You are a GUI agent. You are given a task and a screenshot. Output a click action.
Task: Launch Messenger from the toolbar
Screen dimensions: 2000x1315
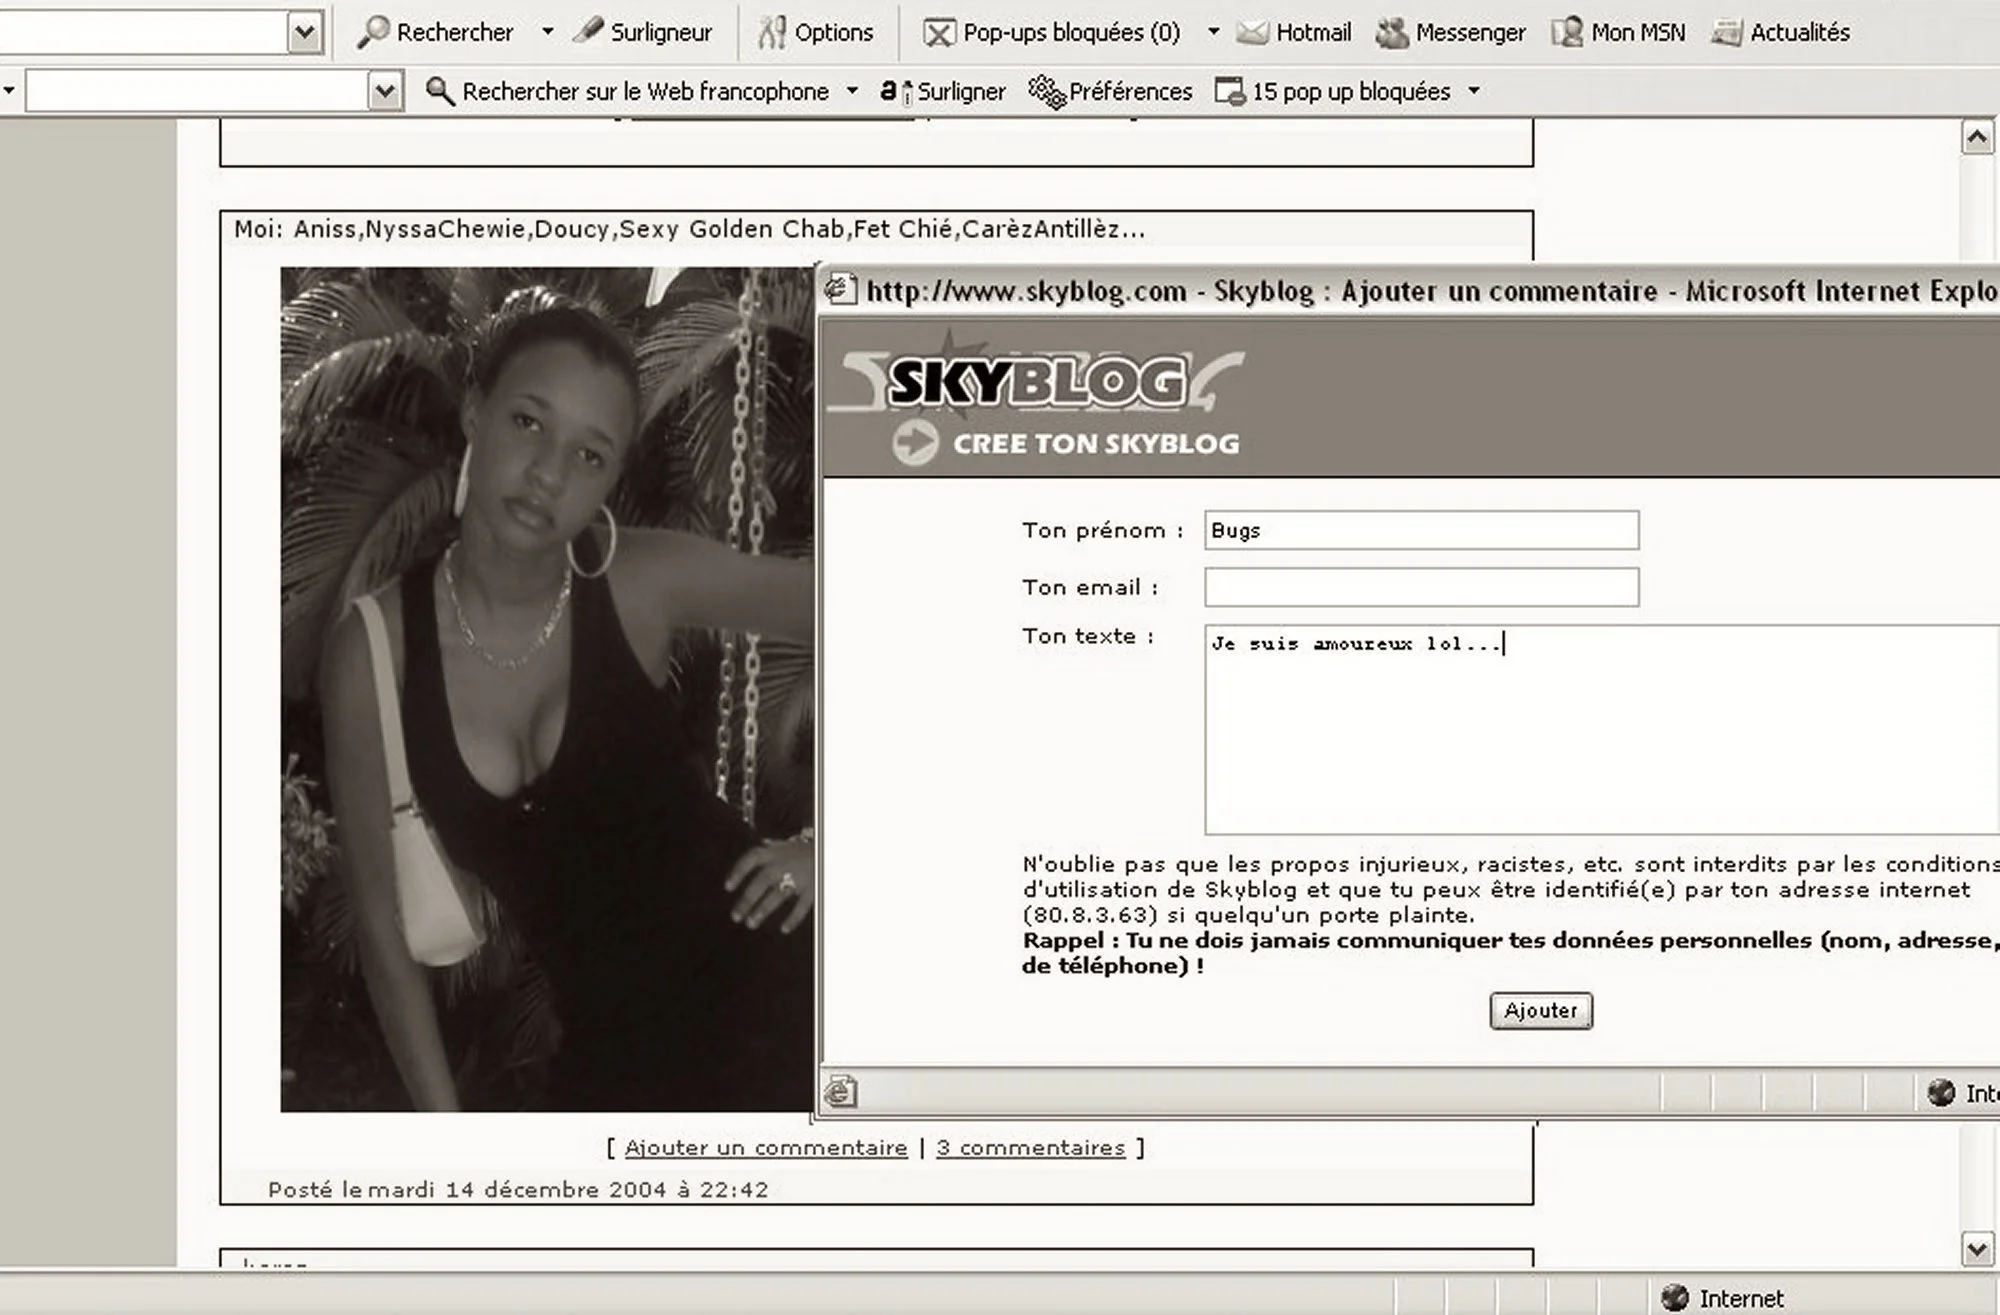pyautogui.click(x=1450, y=32)
